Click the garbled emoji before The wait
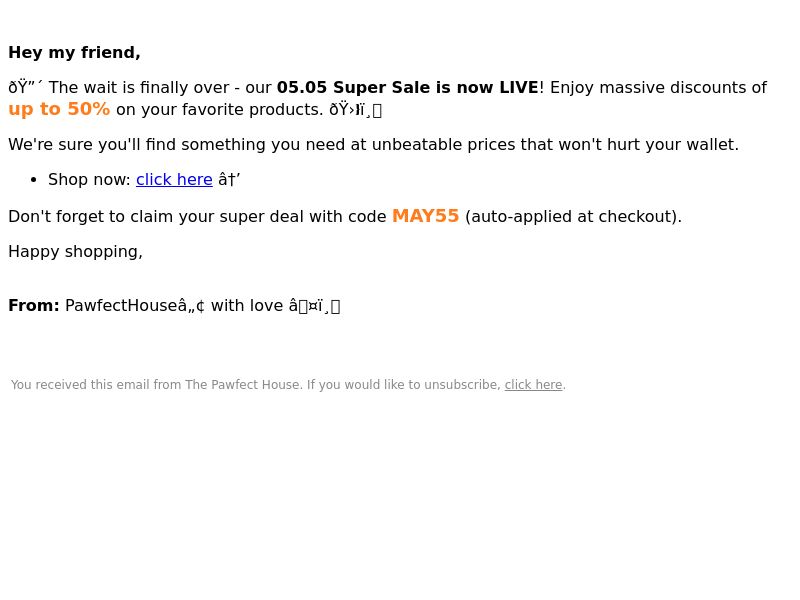This screenshot has height=600, width=800. point(26,87)
